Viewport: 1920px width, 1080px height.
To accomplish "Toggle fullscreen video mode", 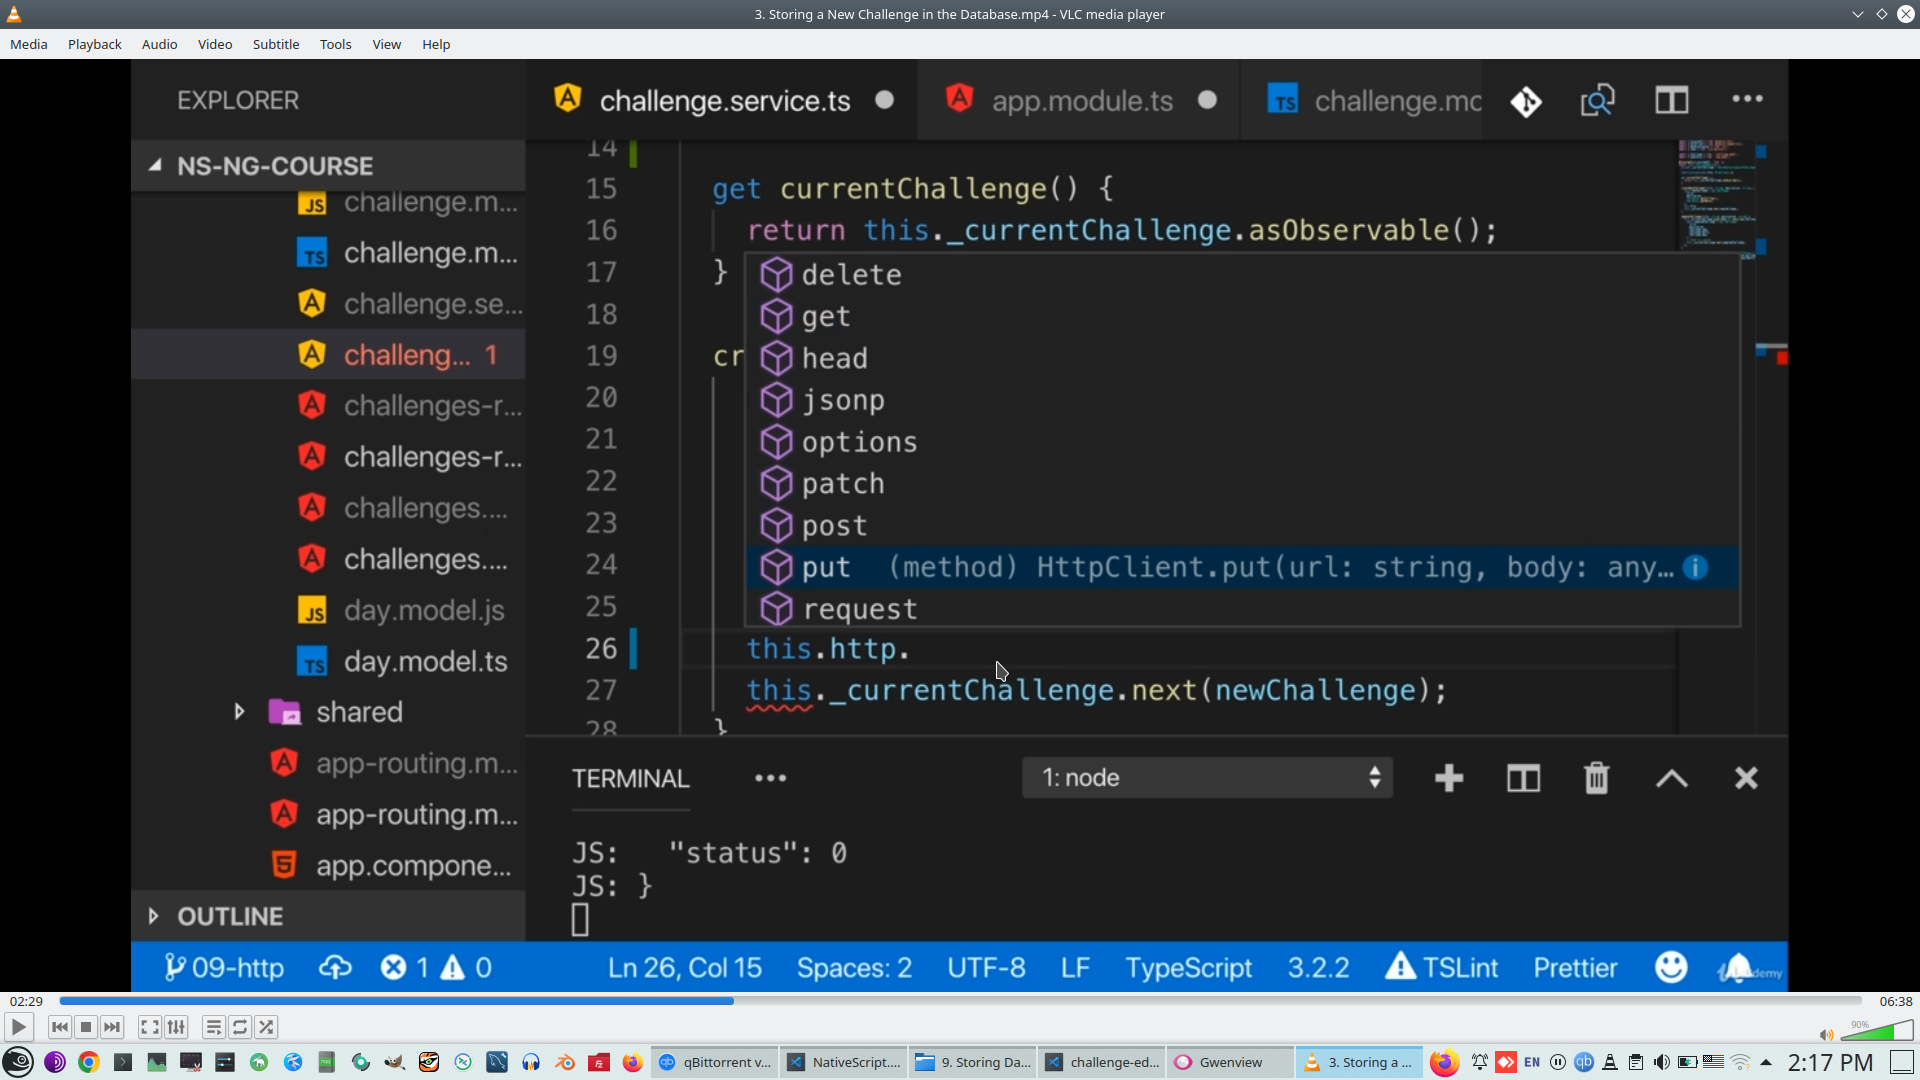I will 149,1027.
